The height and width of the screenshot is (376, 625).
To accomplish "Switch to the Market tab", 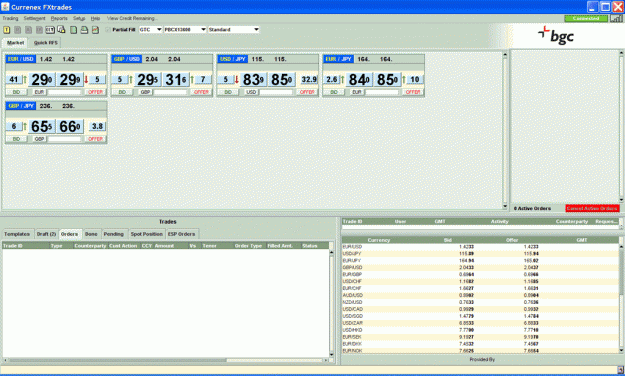I will click(15, 43).
